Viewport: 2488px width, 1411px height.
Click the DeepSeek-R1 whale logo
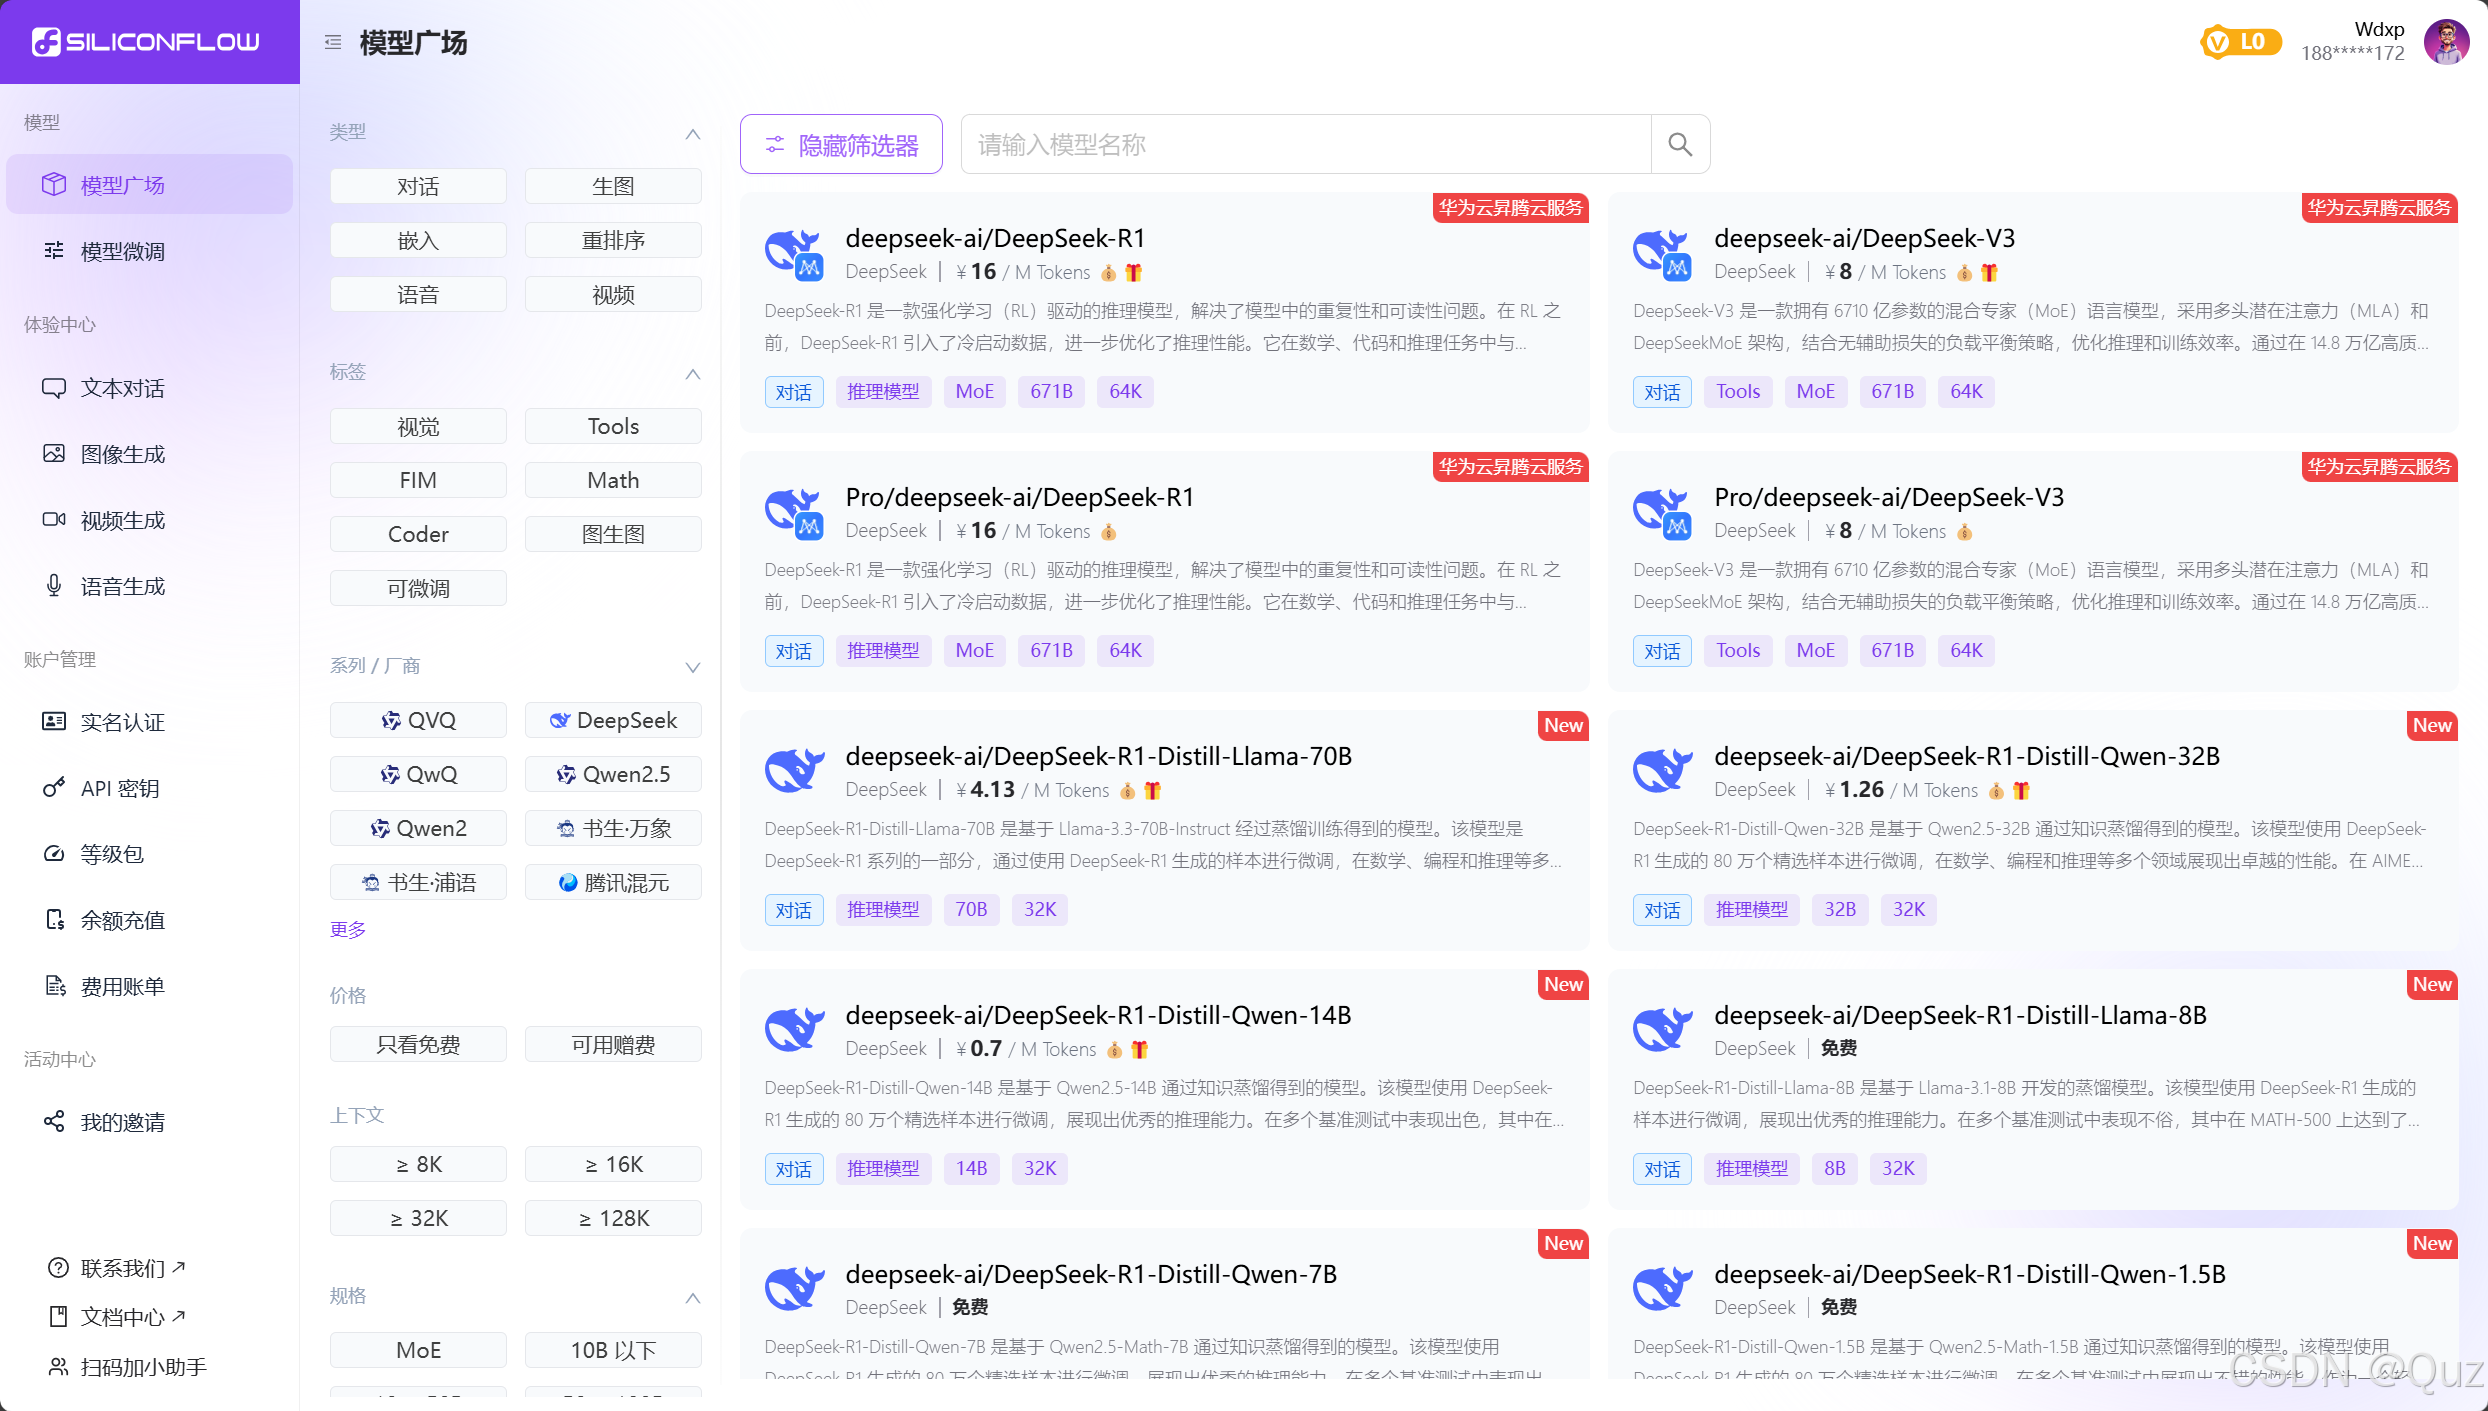794,255
